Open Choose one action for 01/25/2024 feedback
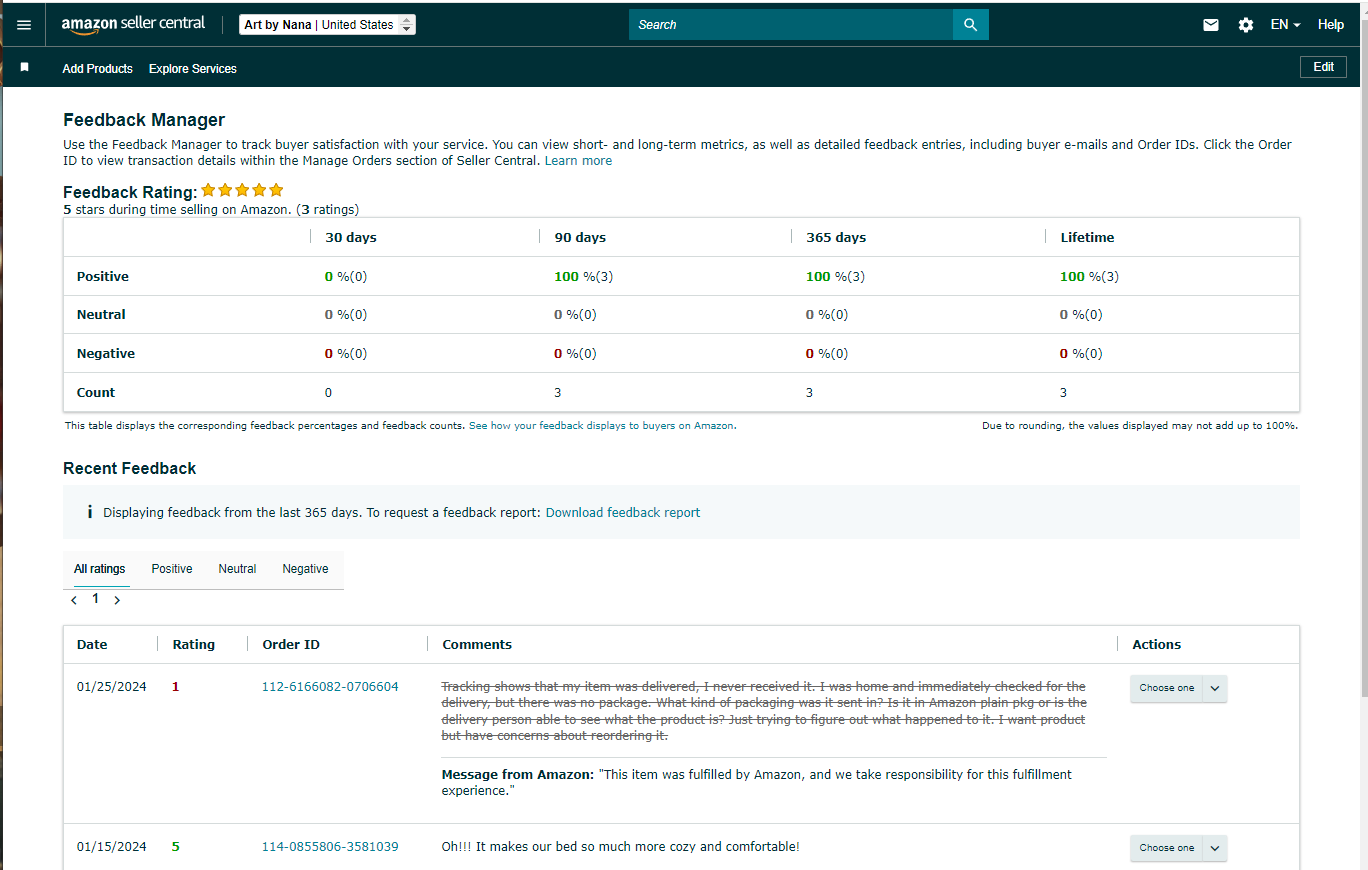This screenshot has height=870, width=1368. click(x=1166, y=688)
